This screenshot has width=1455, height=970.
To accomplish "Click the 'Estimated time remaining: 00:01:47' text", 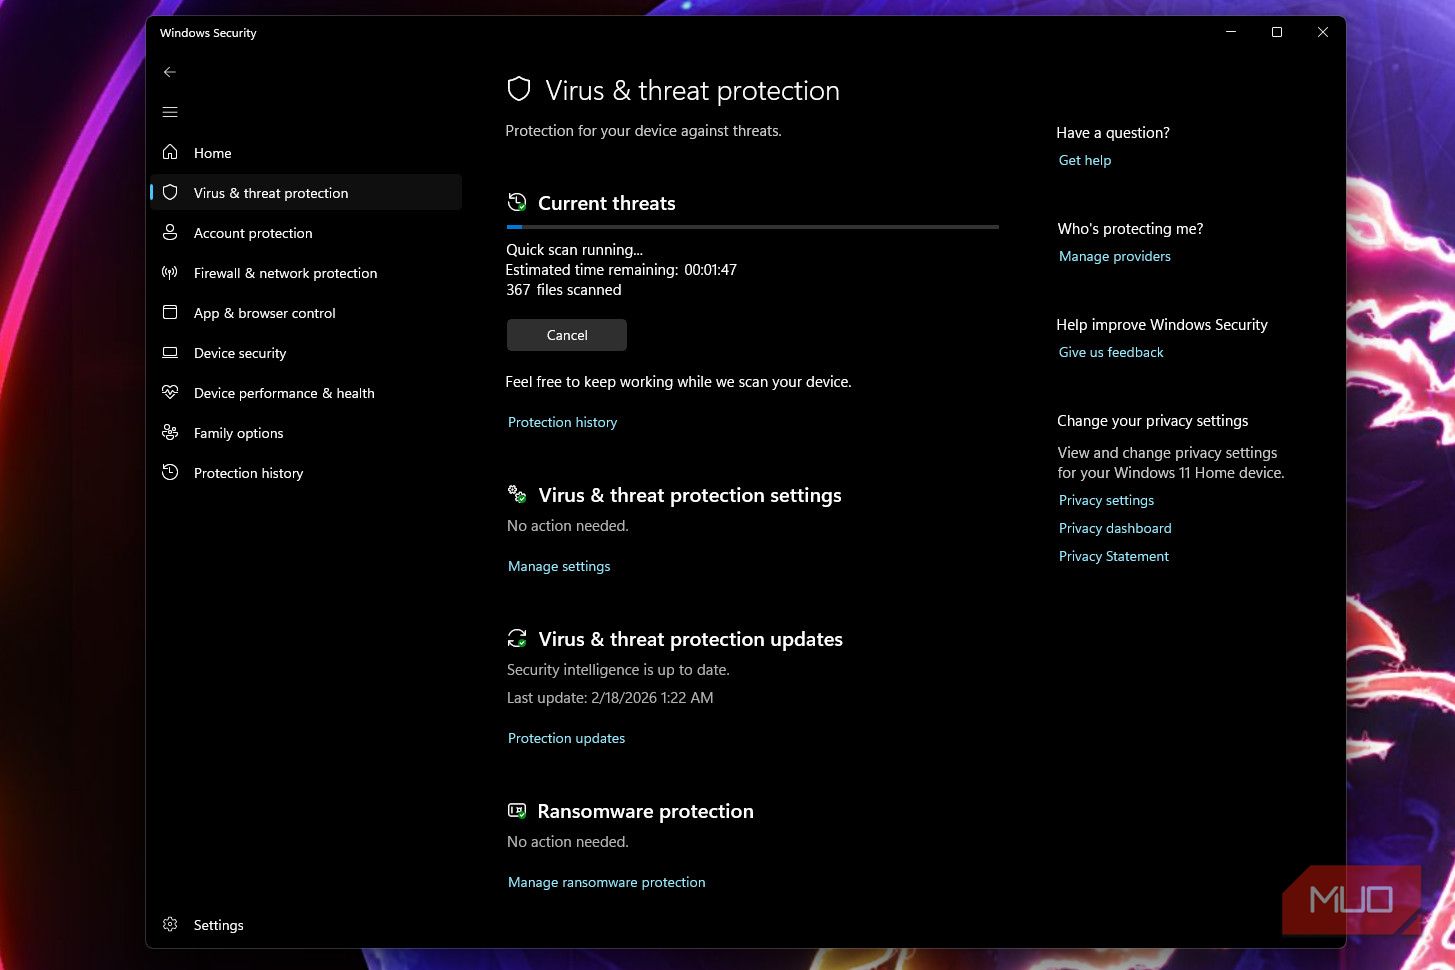I will tap(621, 270).
